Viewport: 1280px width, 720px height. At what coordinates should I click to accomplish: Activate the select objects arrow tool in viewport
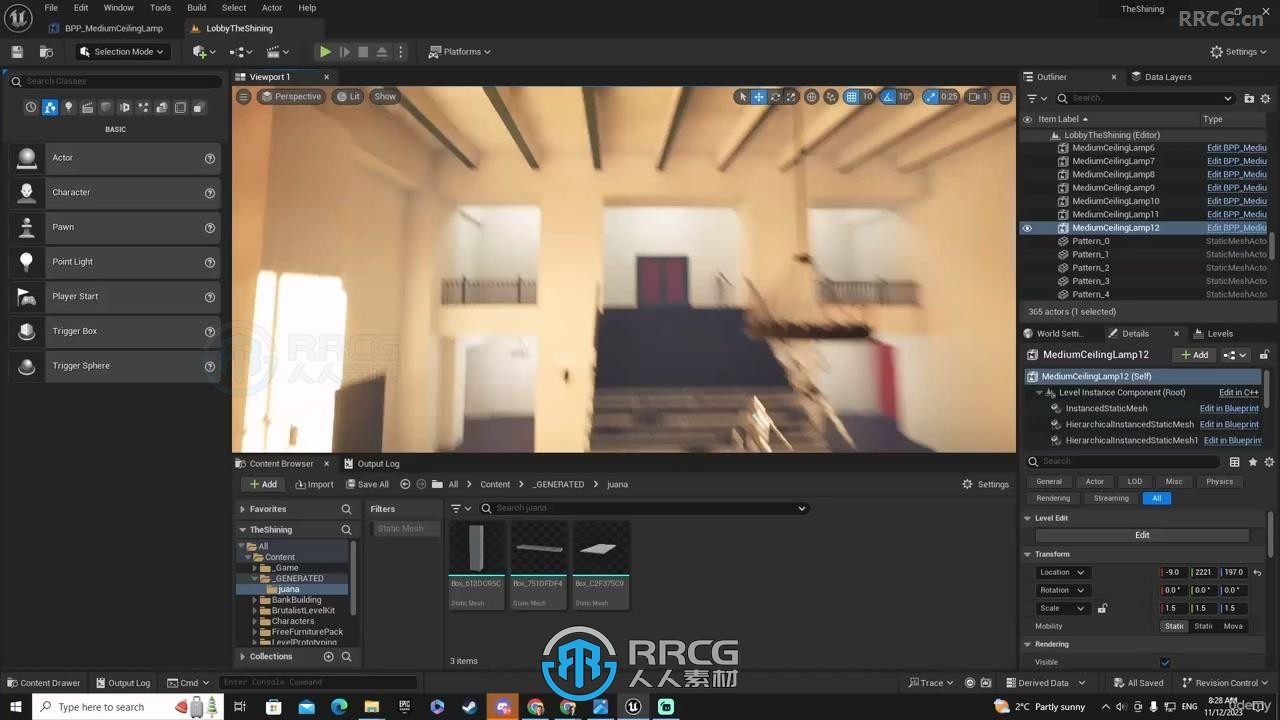pos(742,97)
